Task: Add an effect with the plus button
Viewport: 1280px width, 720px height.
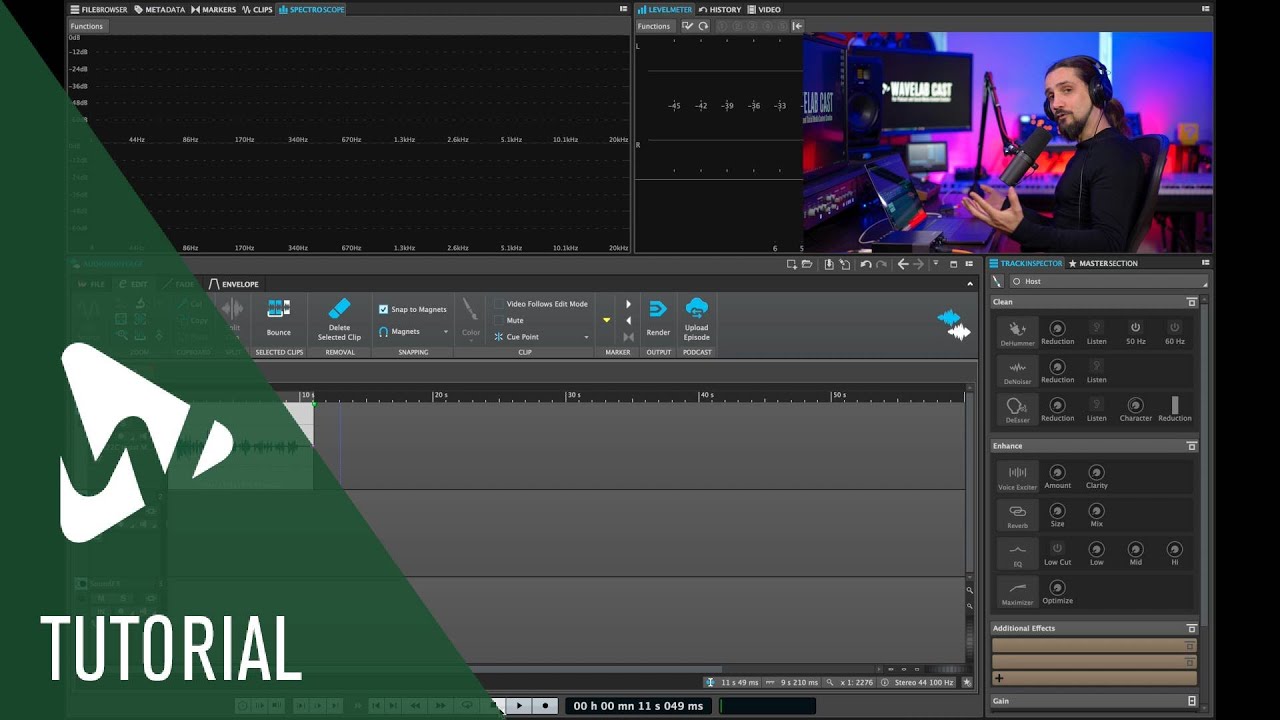Action: click(x=998, y=678)
